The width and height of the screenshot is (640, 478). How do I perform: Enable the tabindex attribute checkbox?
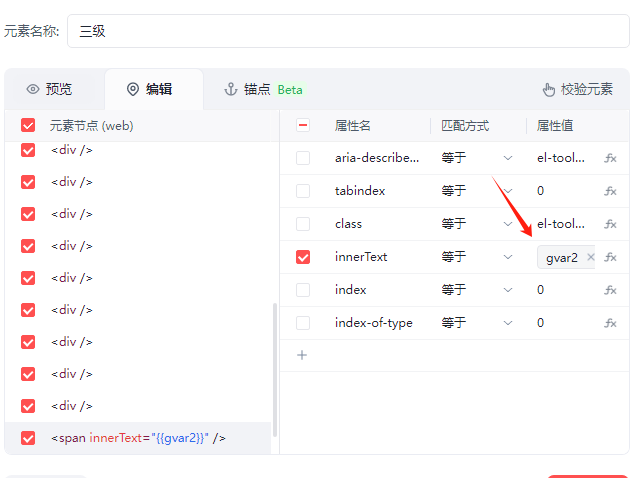303,191
